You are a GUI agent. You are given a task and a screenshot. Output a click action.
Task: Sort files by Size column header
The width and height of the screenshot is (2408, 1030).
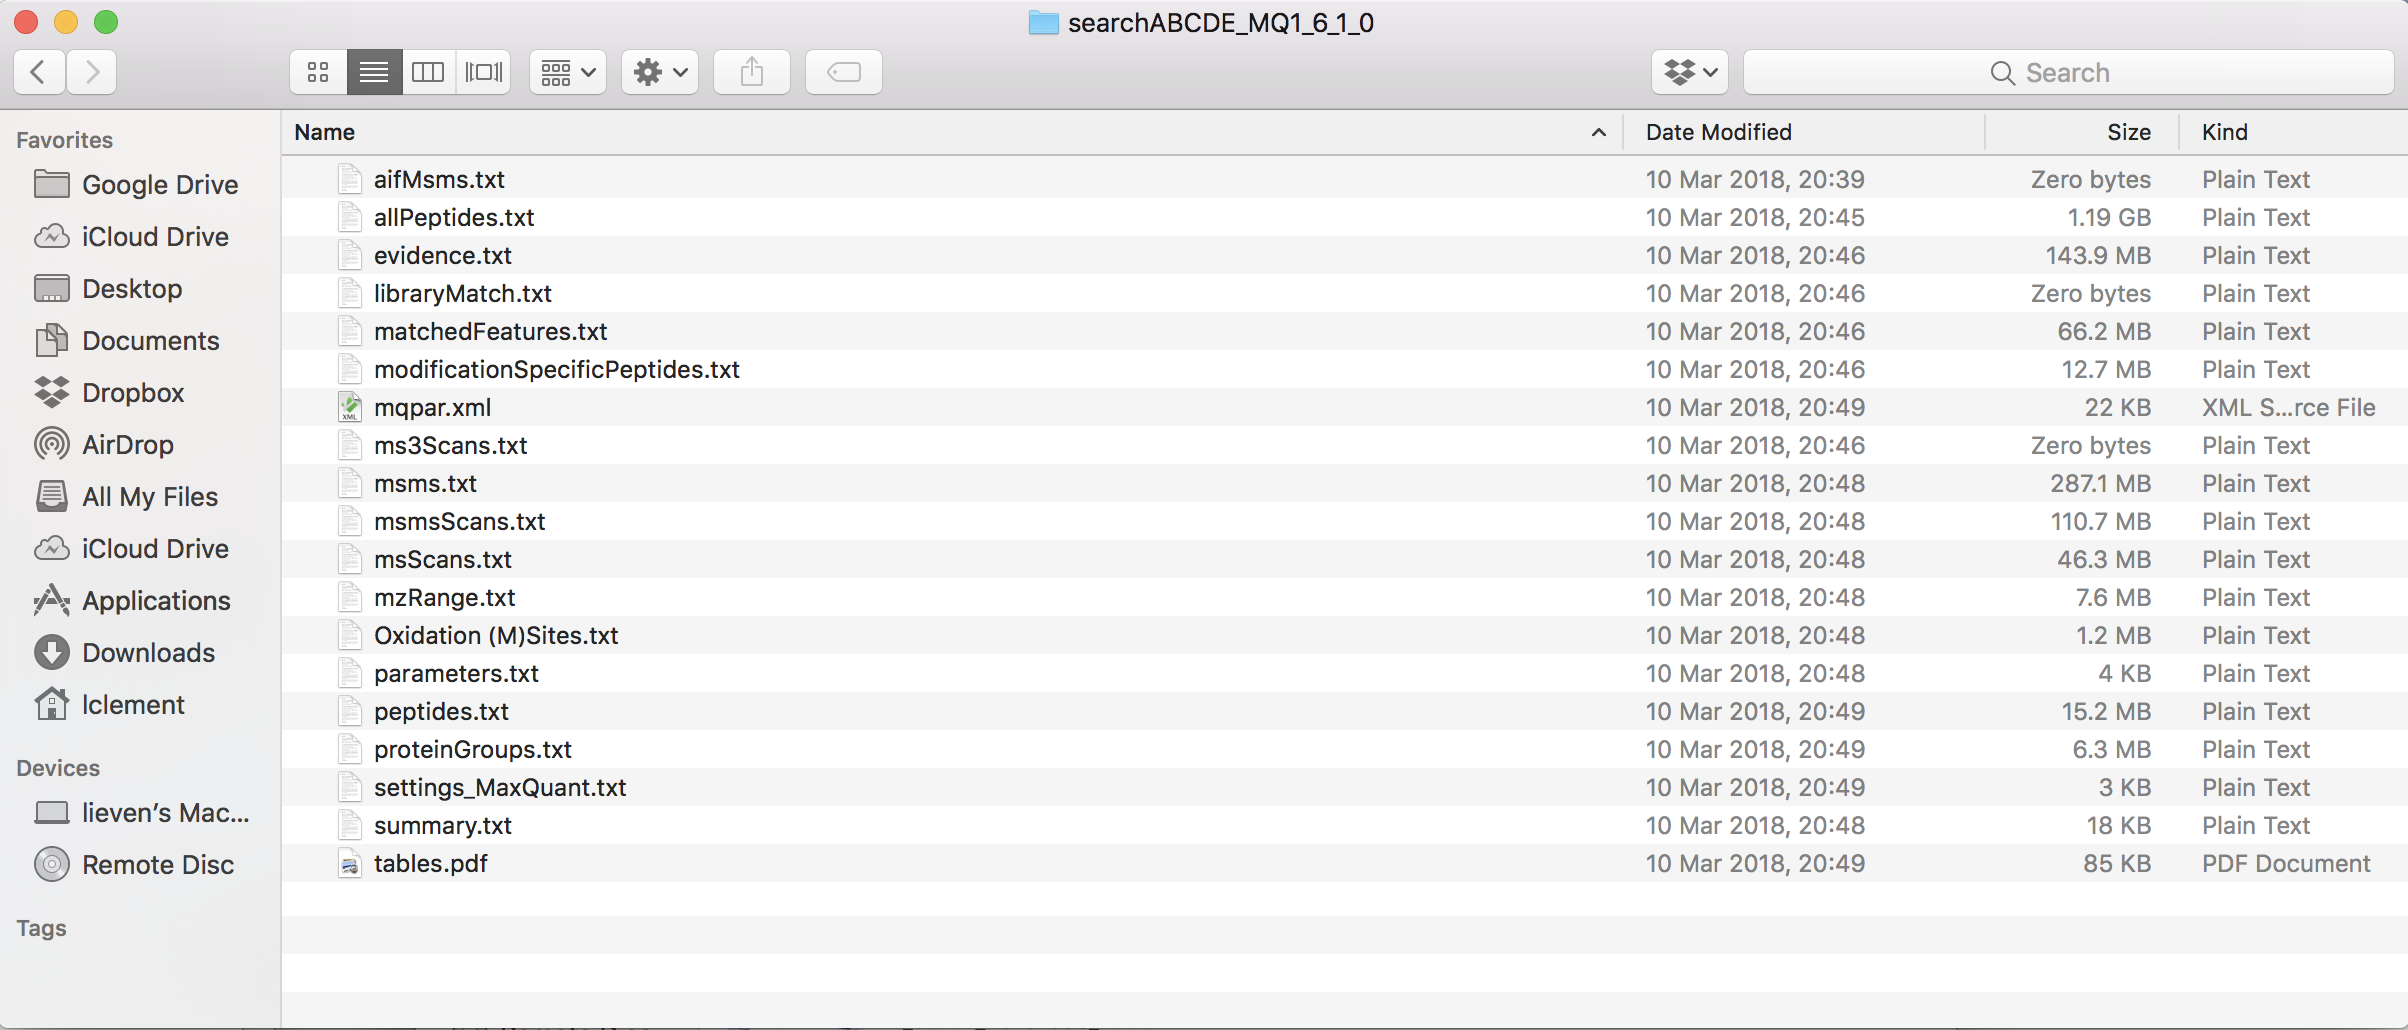pos(2128,132)
